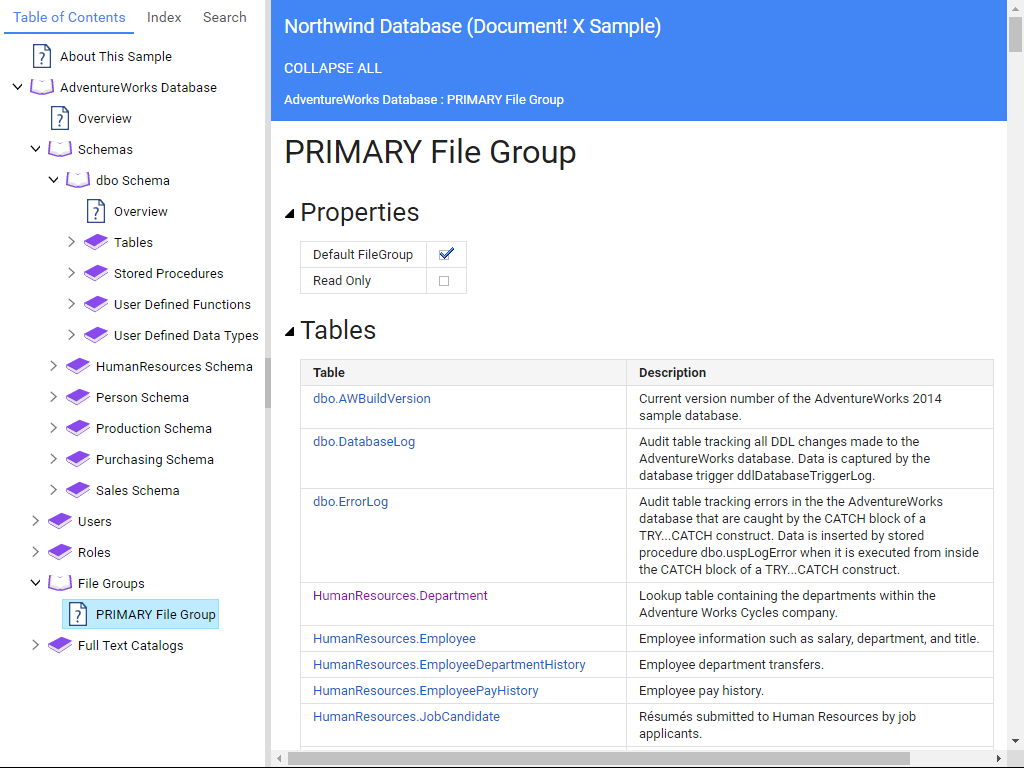
Task: Open the dbo.DatabaseLog table link
Action: (364, 441)
